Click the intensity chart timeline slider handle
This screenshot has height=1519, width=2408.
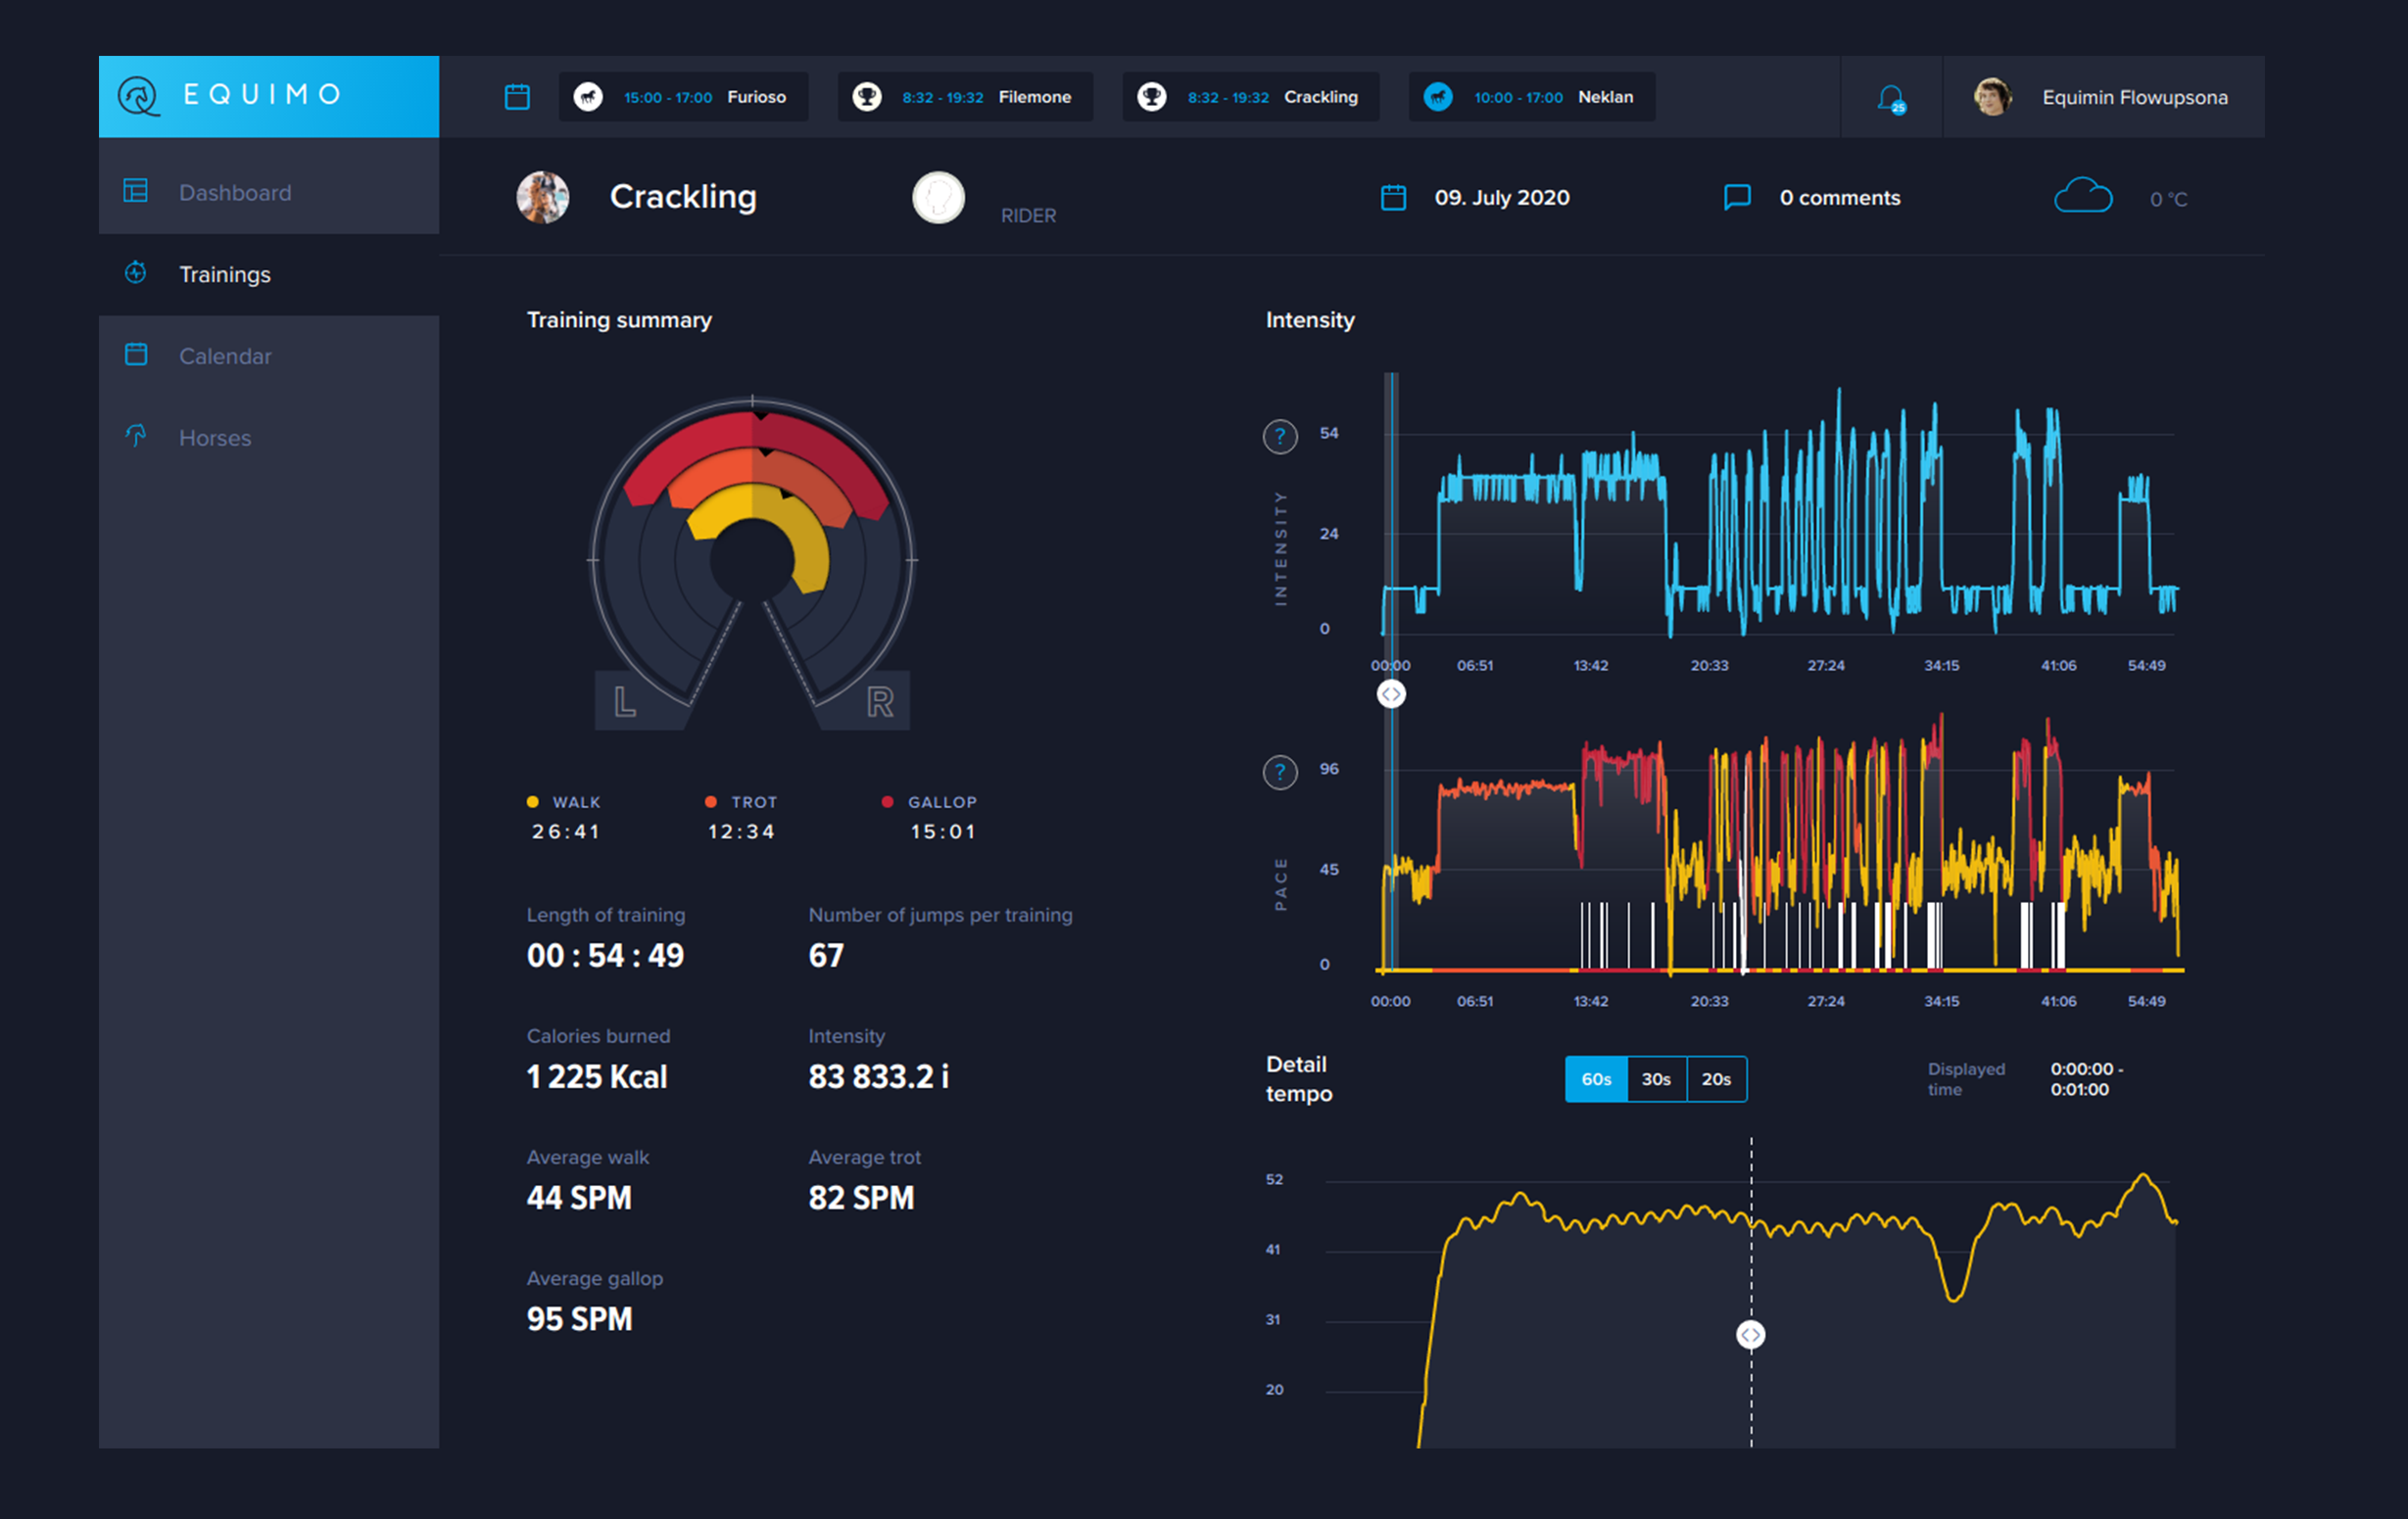tap(1391, 694)
